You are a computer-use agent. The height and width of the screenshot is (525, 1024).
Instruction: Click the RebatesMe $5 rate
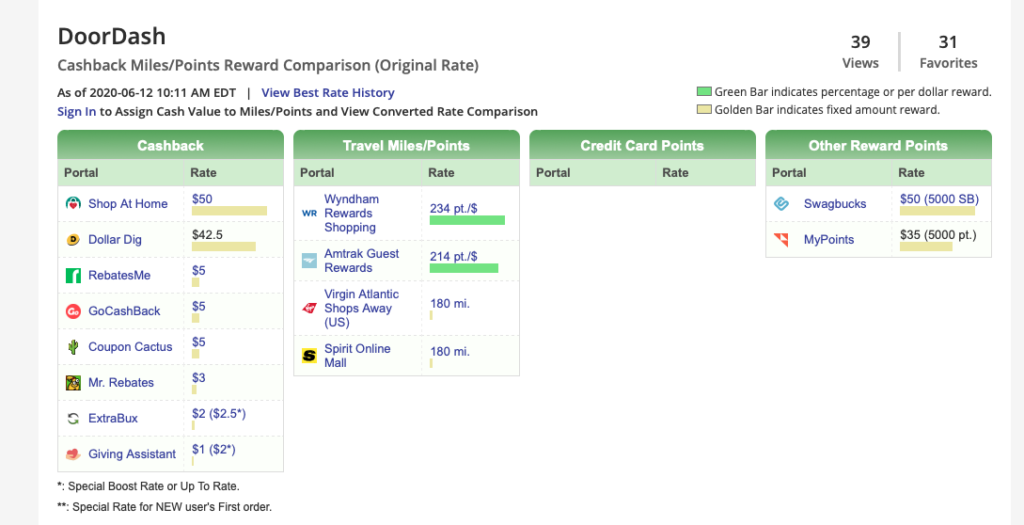click(x=199, y=270)
